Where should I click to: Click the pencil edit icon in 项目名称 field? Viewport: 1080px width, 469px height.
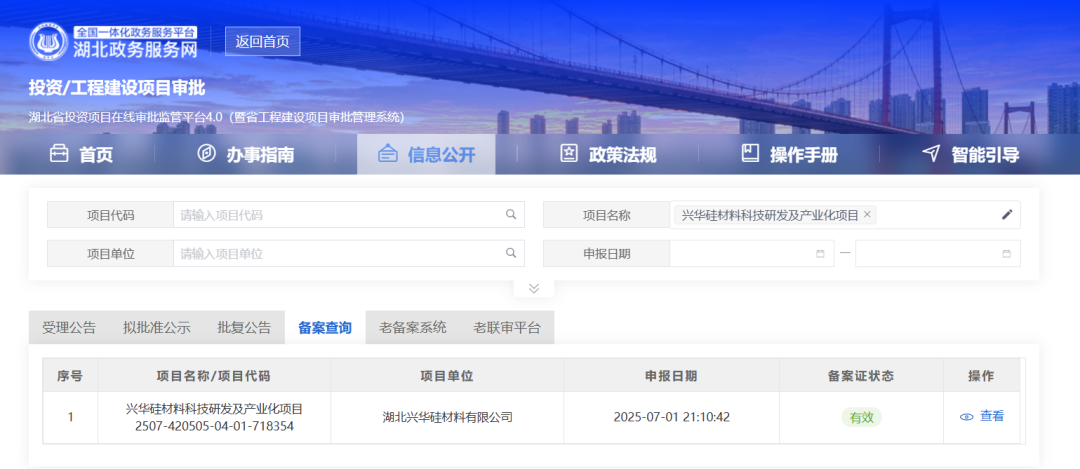(x=1006, y=215)
